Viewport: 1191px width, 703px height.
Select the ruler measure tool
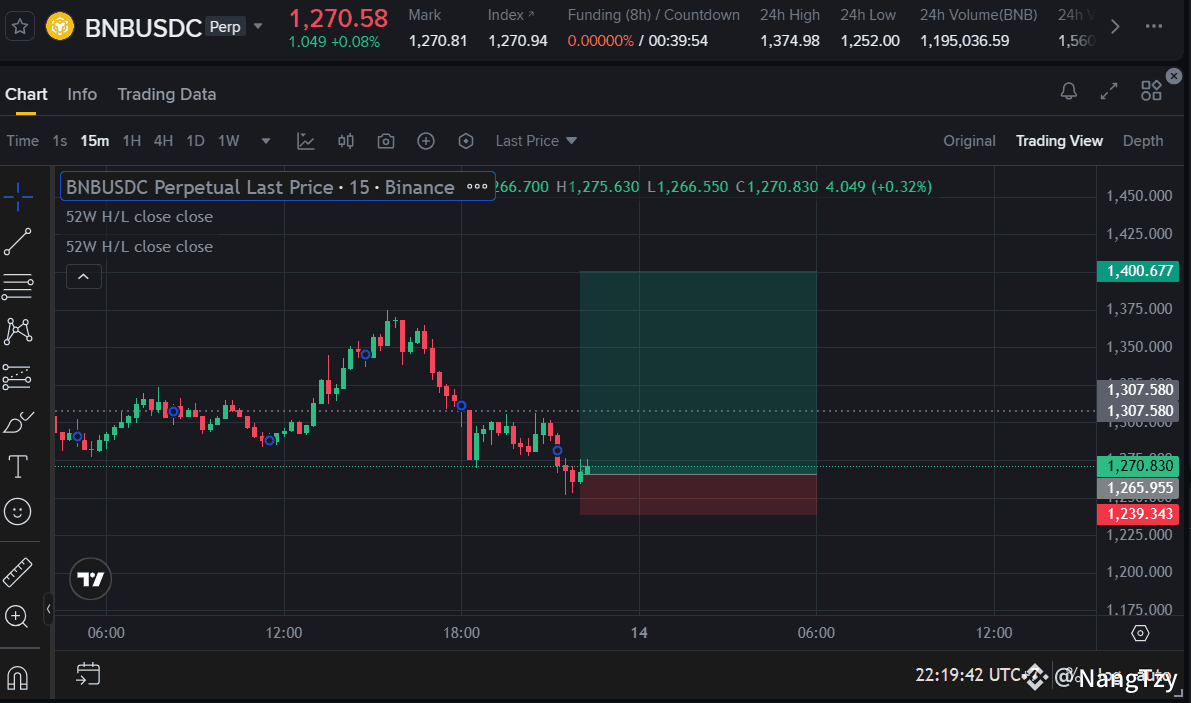click(17, 572)
